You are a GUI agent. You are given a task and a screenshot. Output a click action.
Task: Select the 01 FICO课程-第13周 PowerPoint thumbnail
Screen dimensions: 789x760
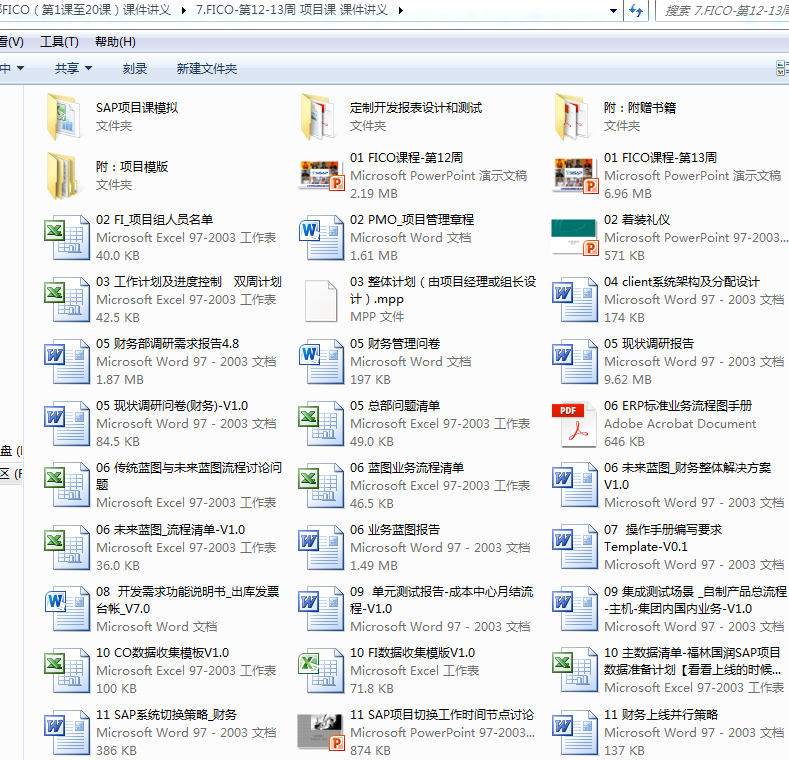pyautogui.click(x=575, y=175)
